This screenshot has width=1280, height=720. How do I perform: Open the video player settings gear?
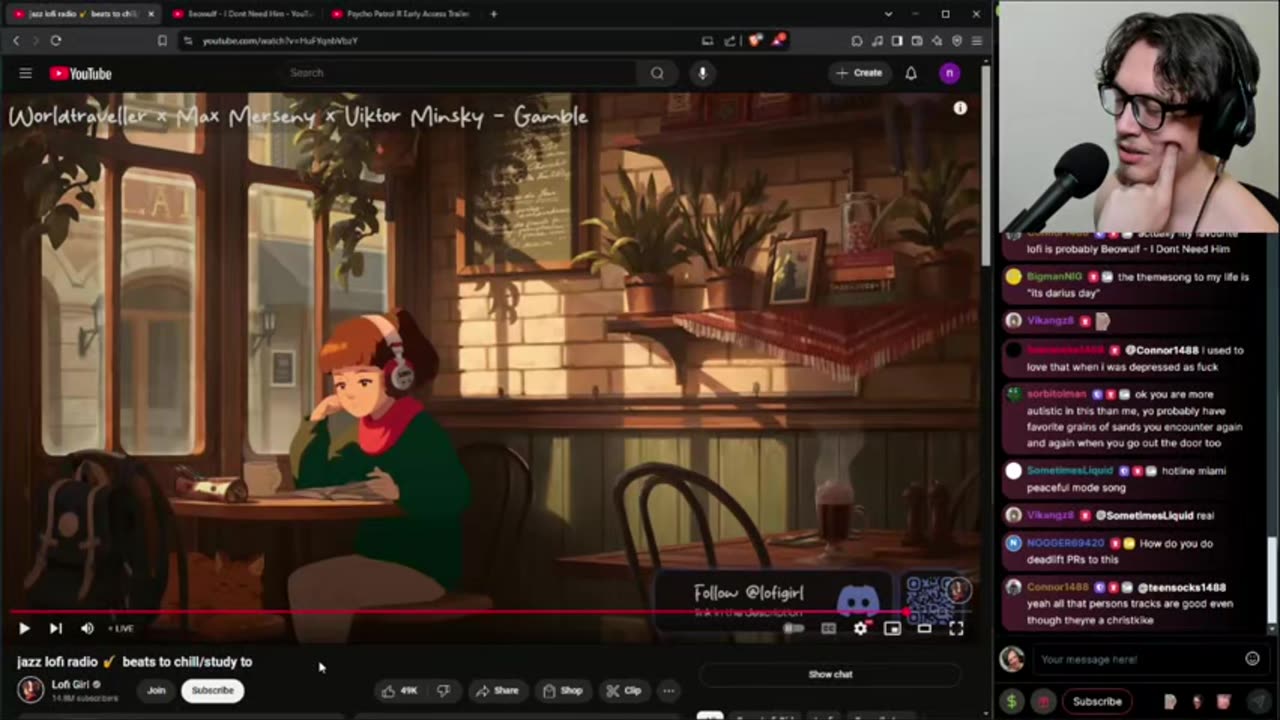861,628
